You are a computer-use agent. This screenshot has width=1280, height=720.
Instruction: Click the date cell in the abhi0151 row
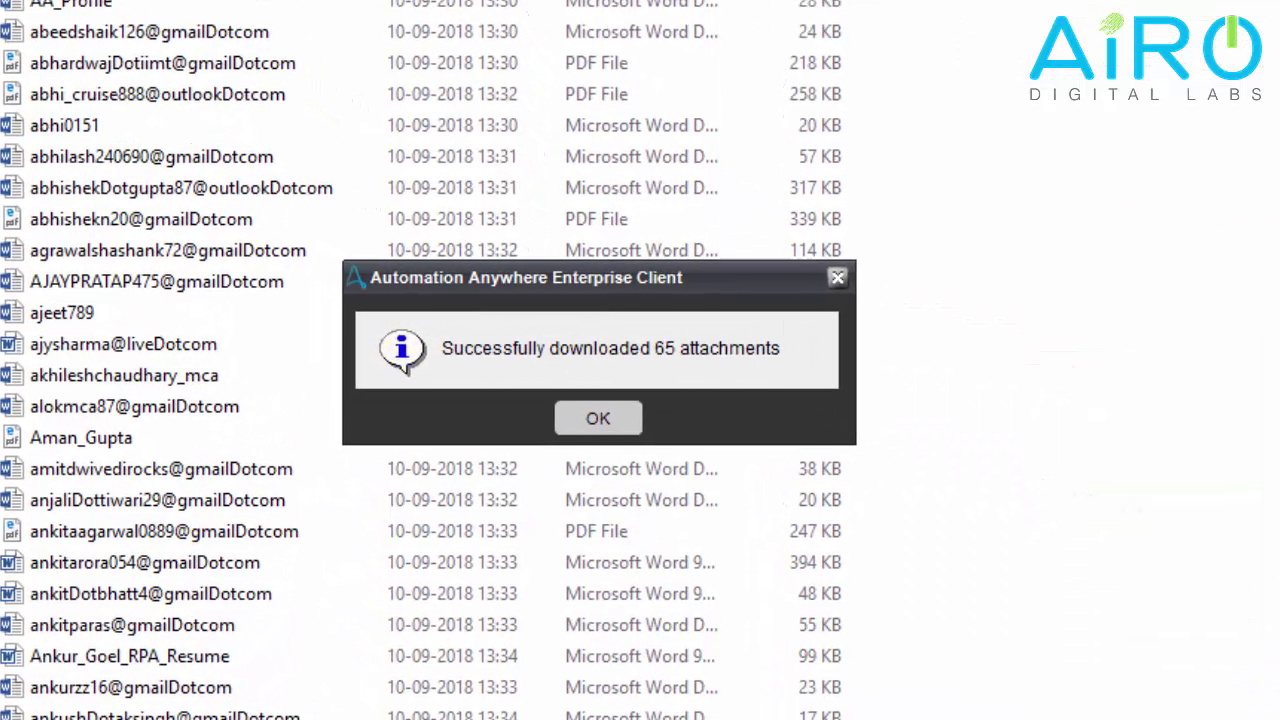[x=452, y=125]
